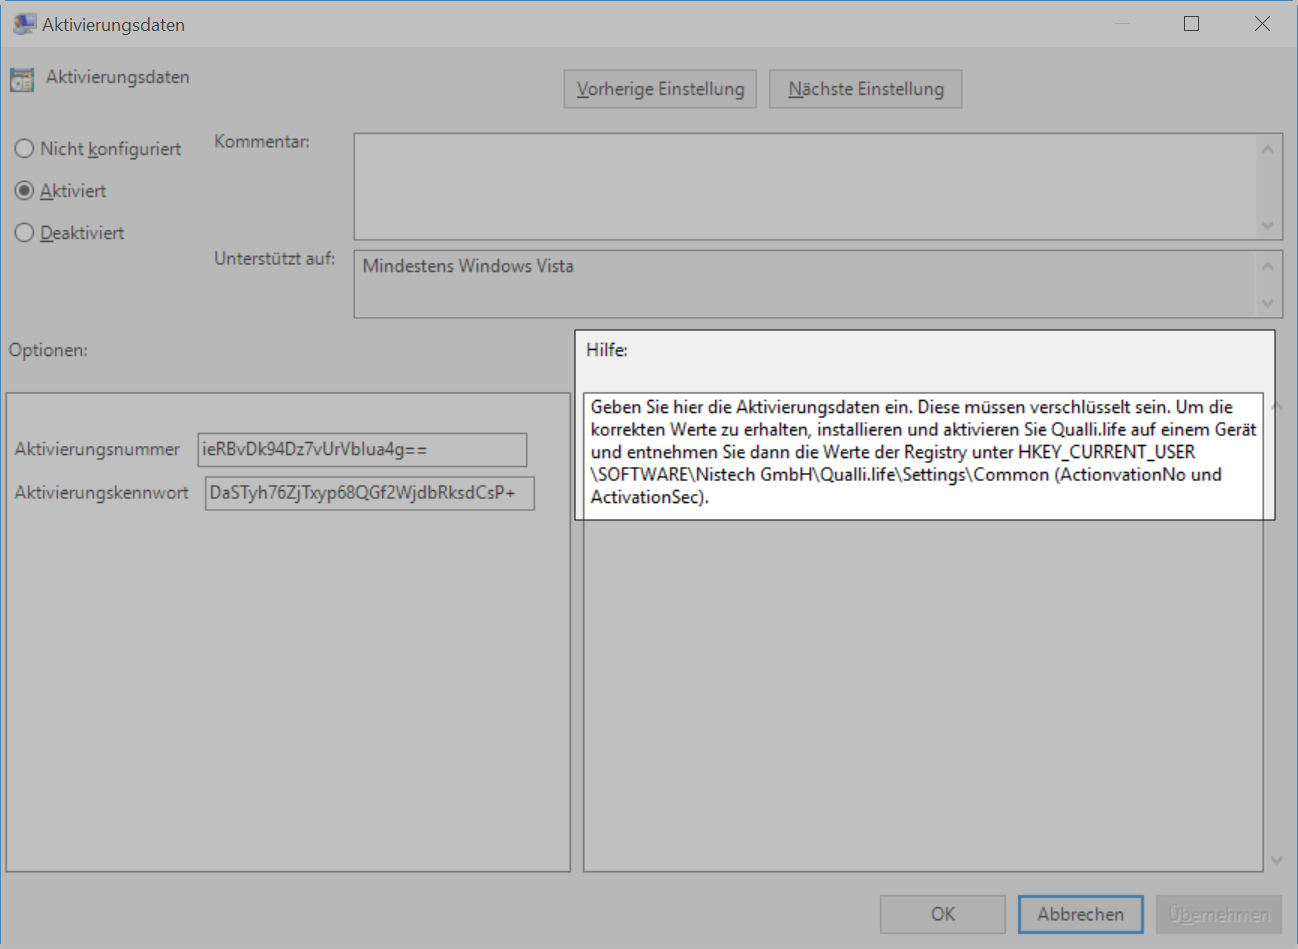Screen dimensions: 1298x949
Task: Confirm the dialog with OK
Action: pos(942,914)
